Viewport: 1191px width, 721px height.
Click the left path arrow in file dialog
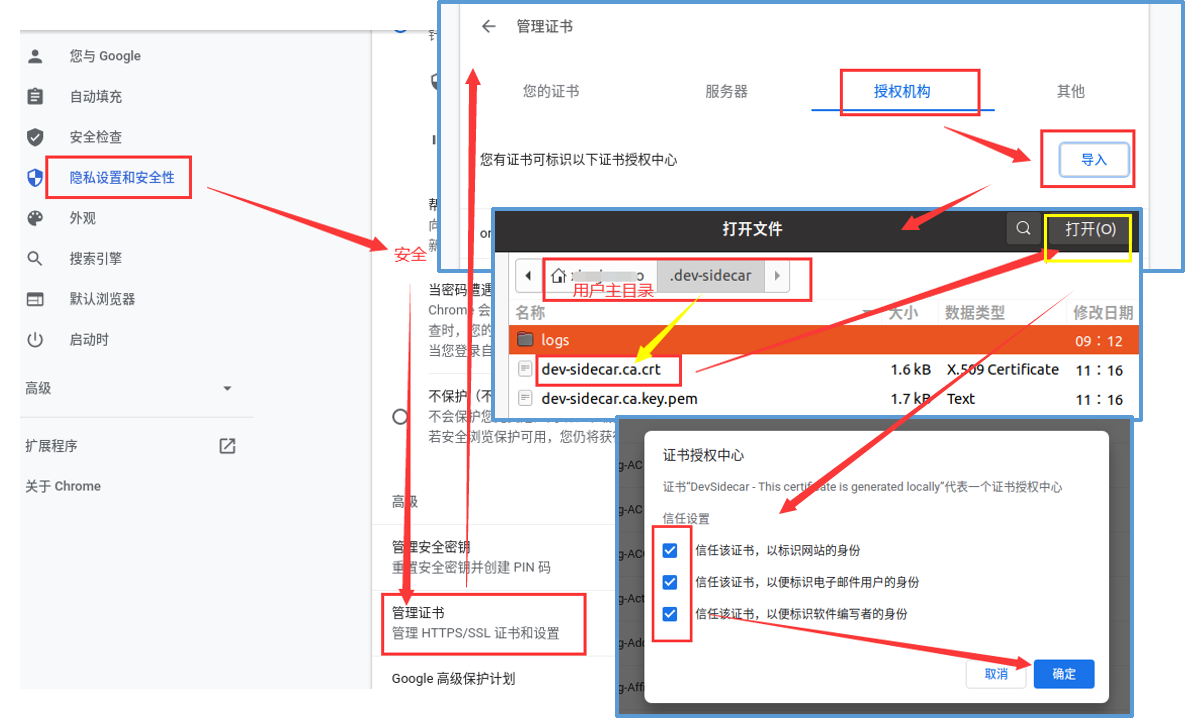coord(526,275)
